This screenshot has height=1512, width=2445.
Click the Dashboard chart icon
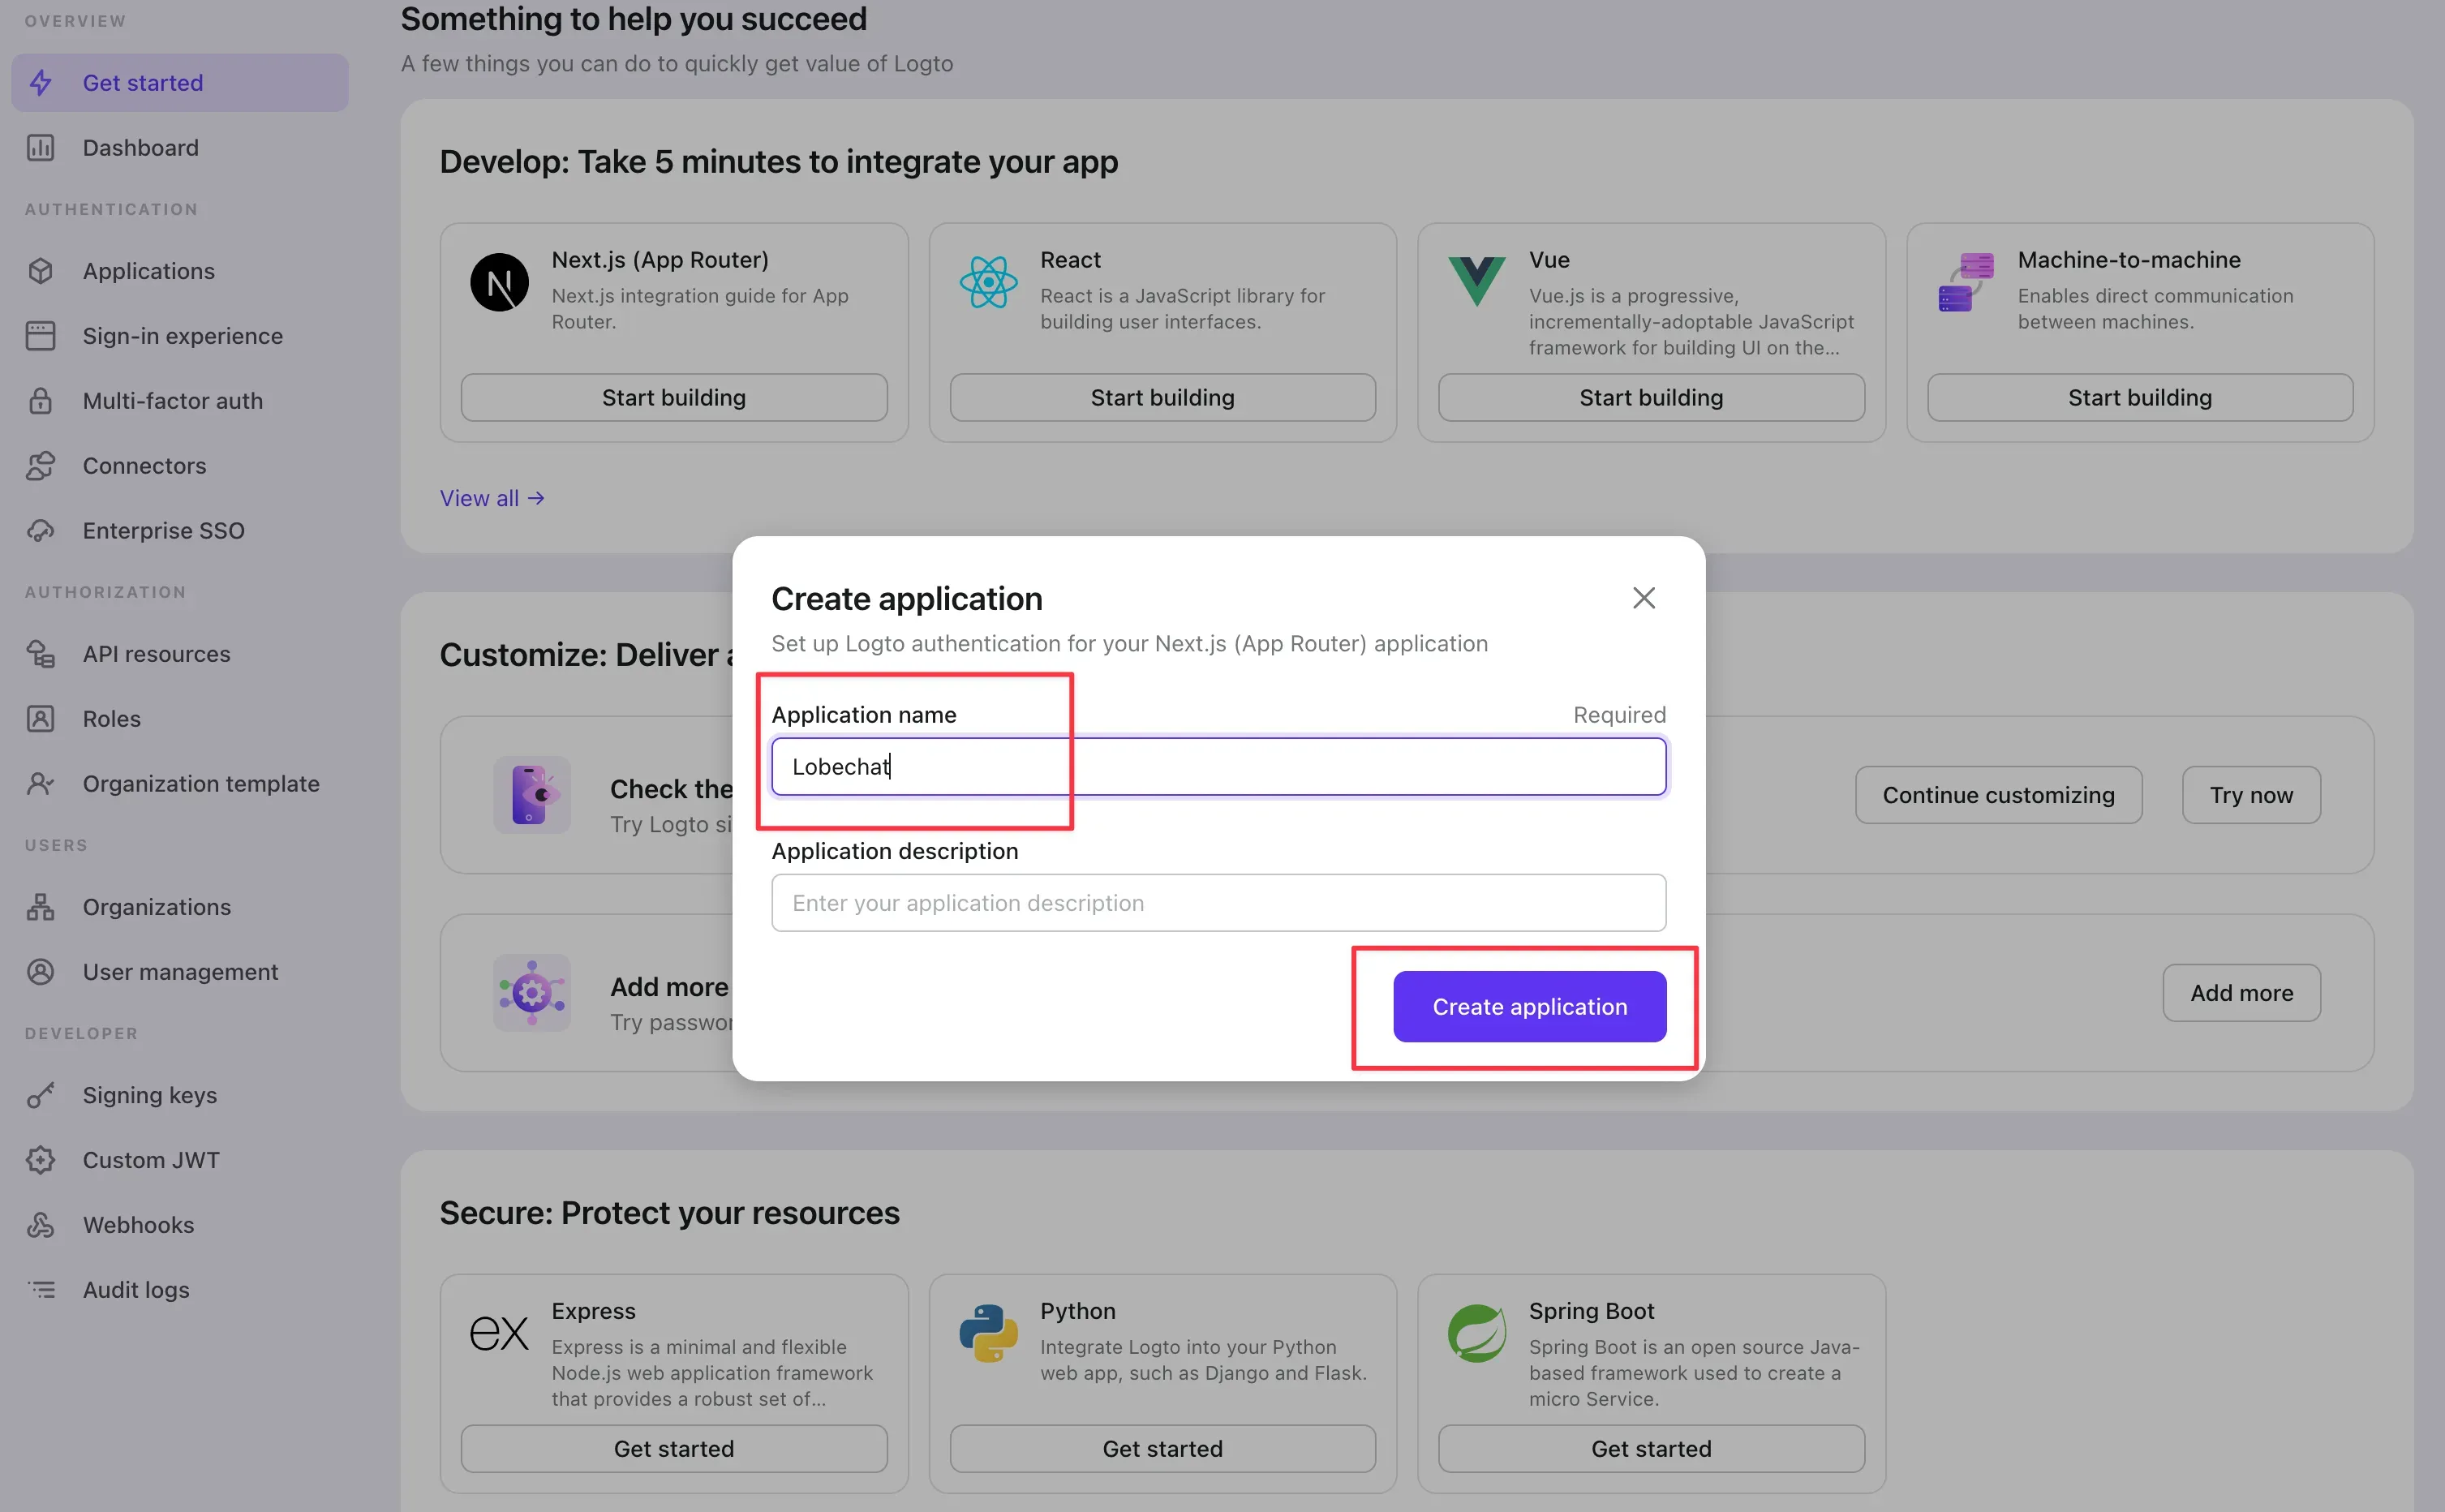click(41, 148)
